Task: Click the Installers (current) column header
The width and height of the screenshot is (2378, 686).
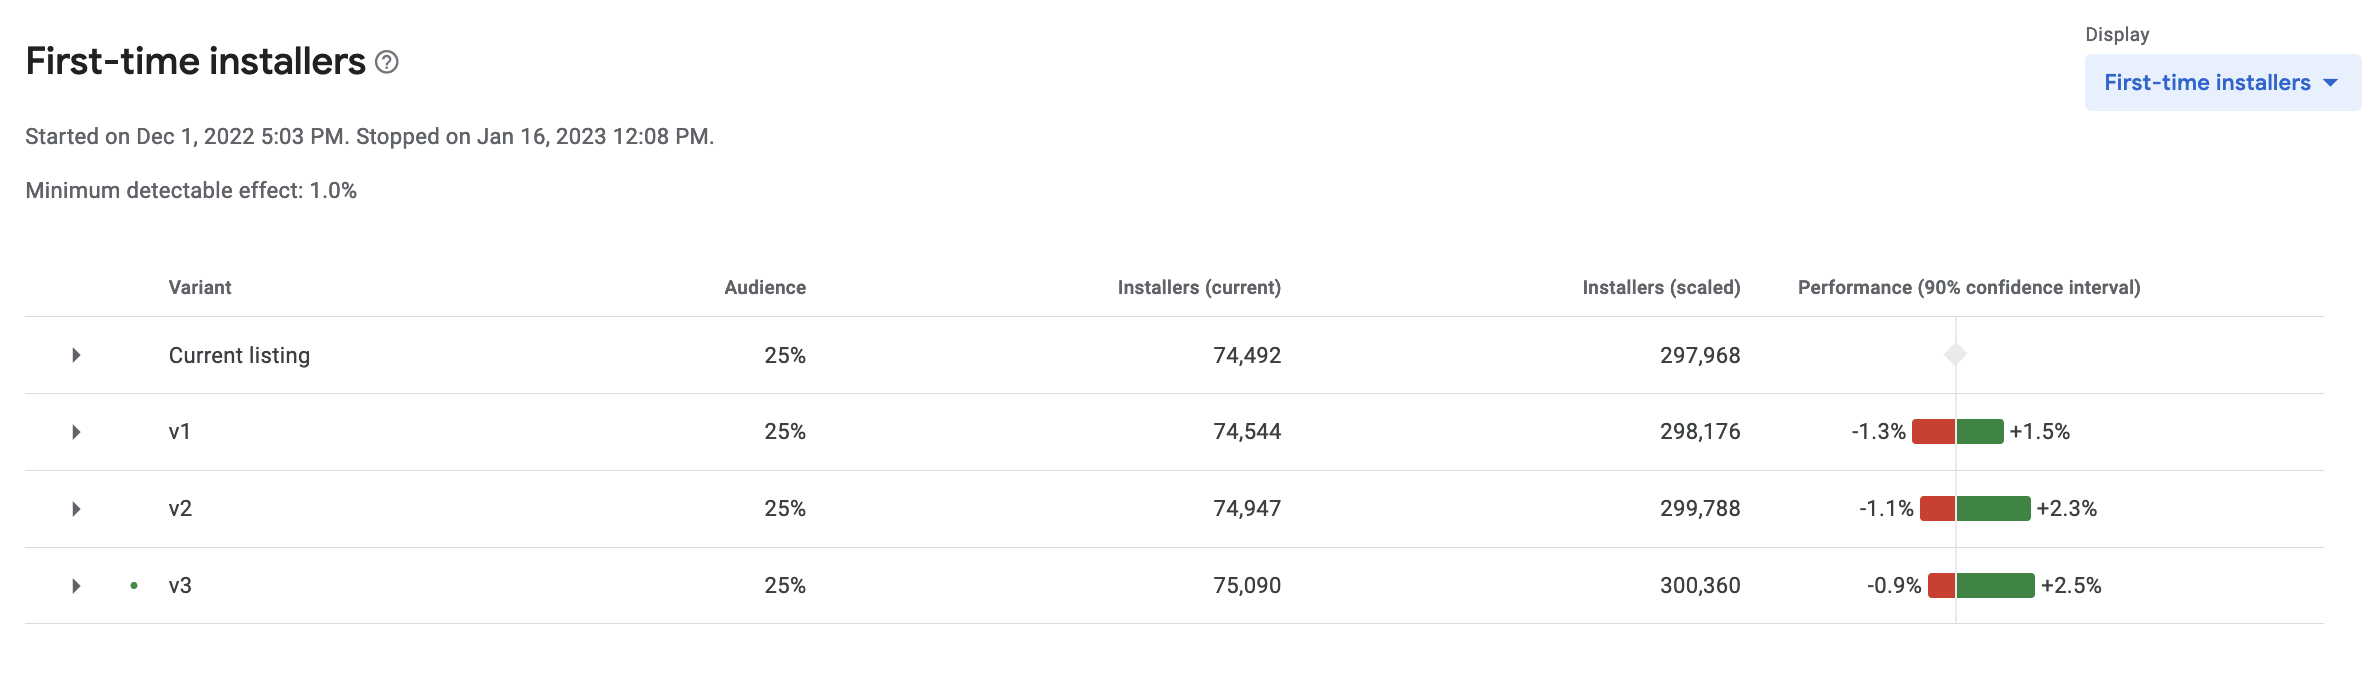Action: [x=1199, y=288]
